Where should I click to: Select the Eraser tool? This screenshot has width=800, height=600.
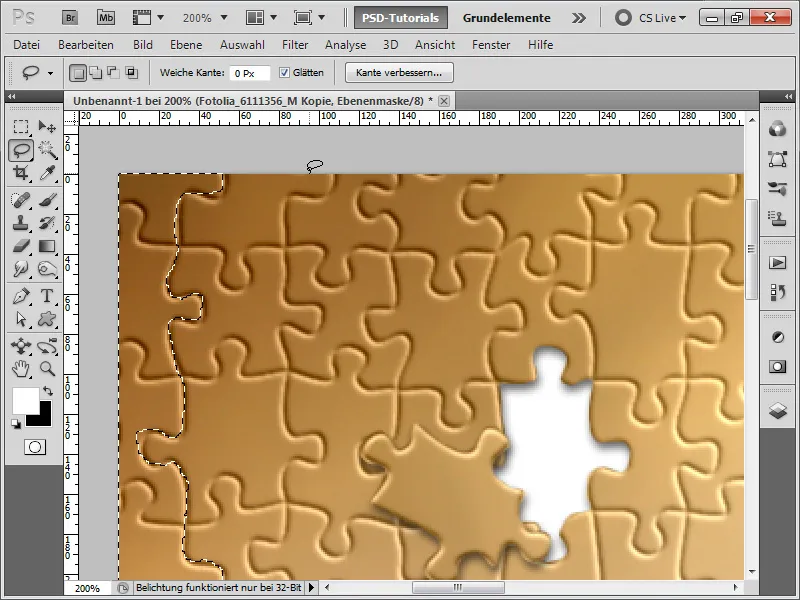(x=21, y=246)
